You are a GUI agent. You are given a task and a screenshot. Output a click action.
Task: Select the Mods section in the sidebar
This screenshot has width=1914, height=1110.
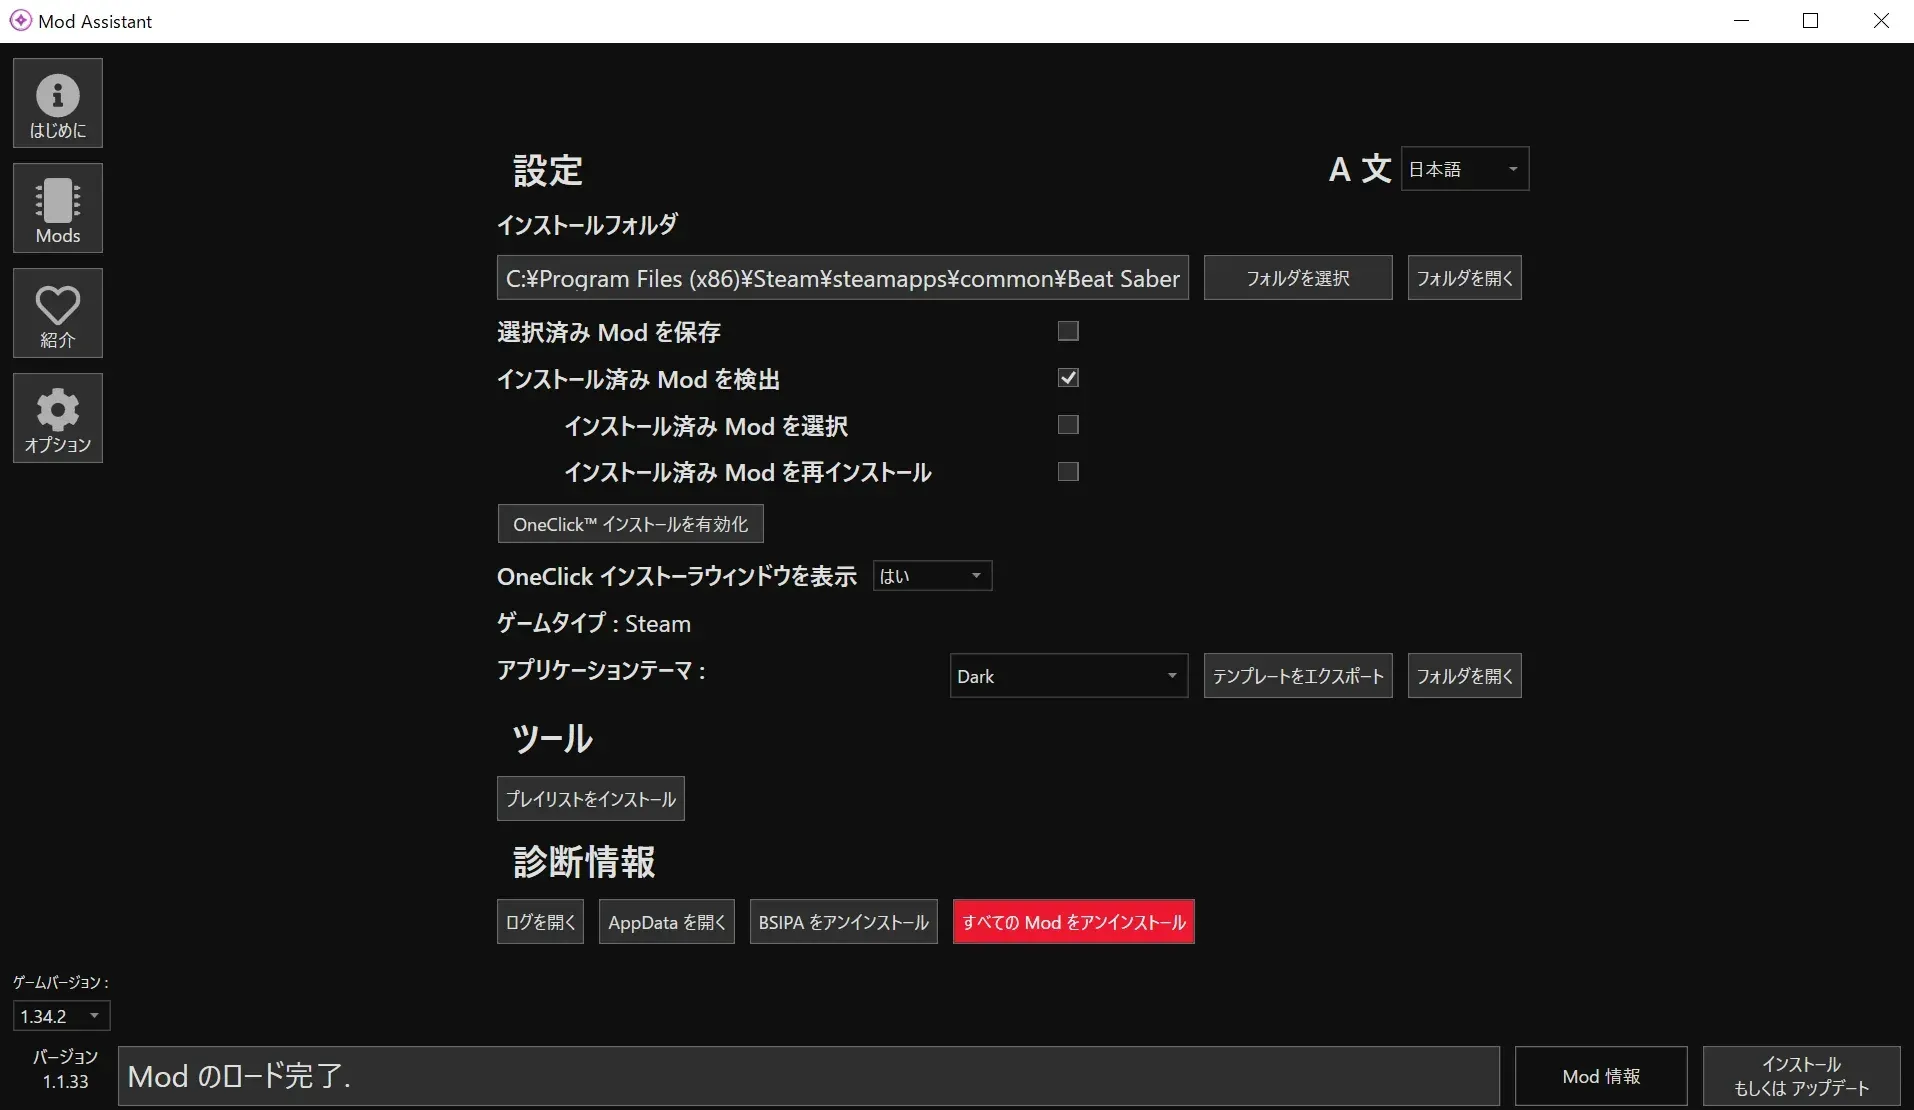click(x=57, y=208)
